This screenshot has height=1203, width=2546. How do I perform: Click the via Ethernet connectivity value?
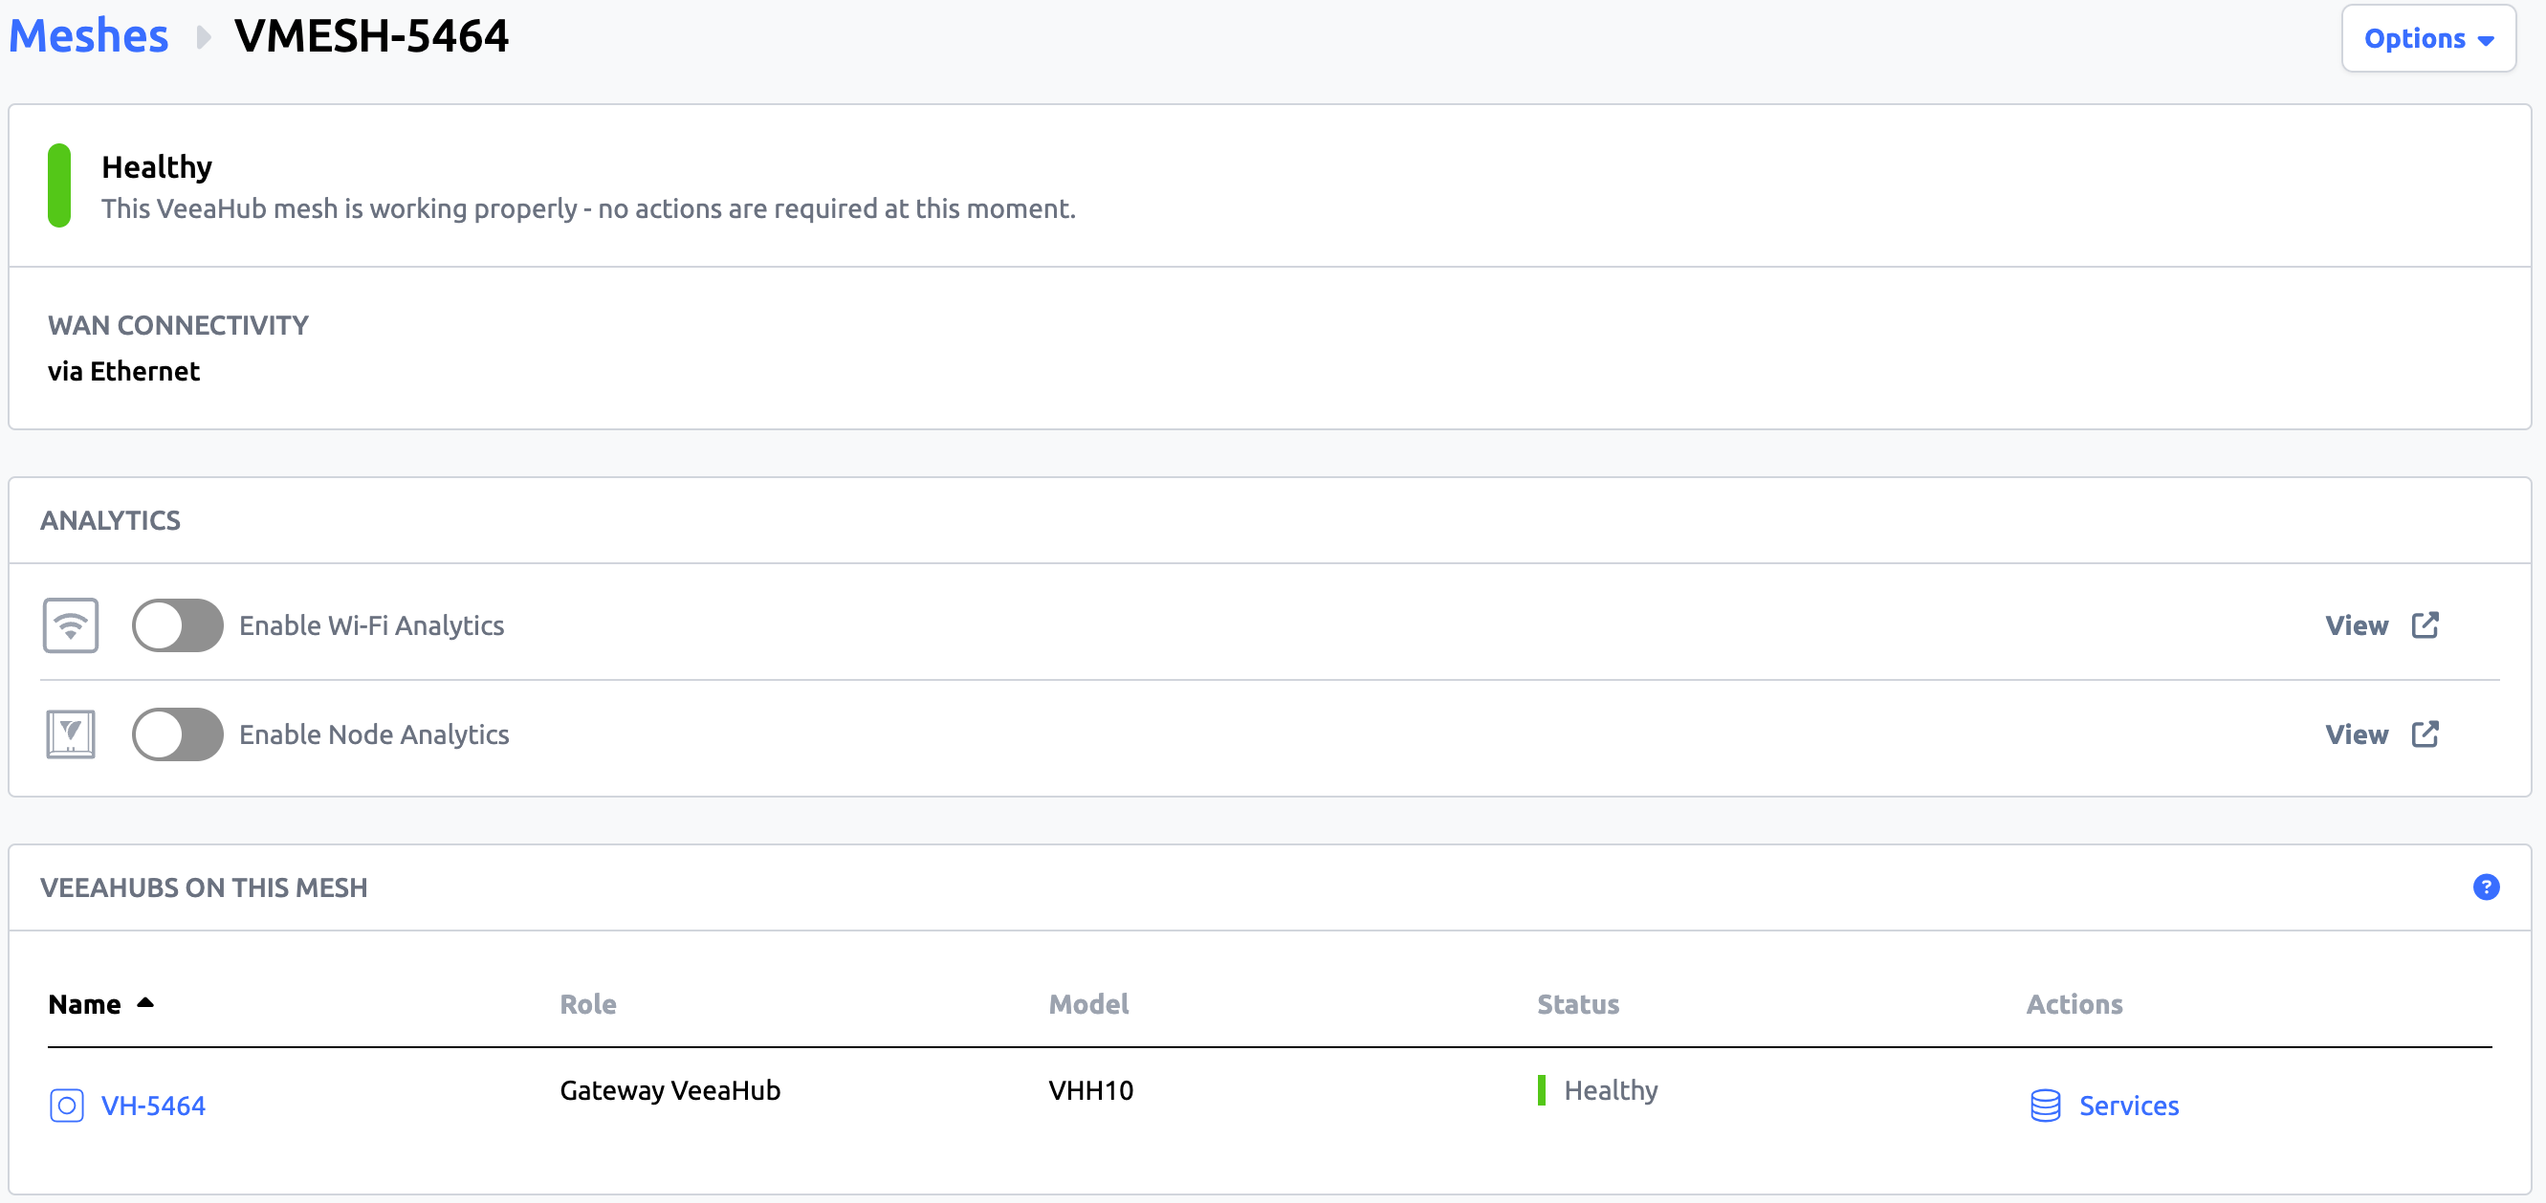point(124,371)
